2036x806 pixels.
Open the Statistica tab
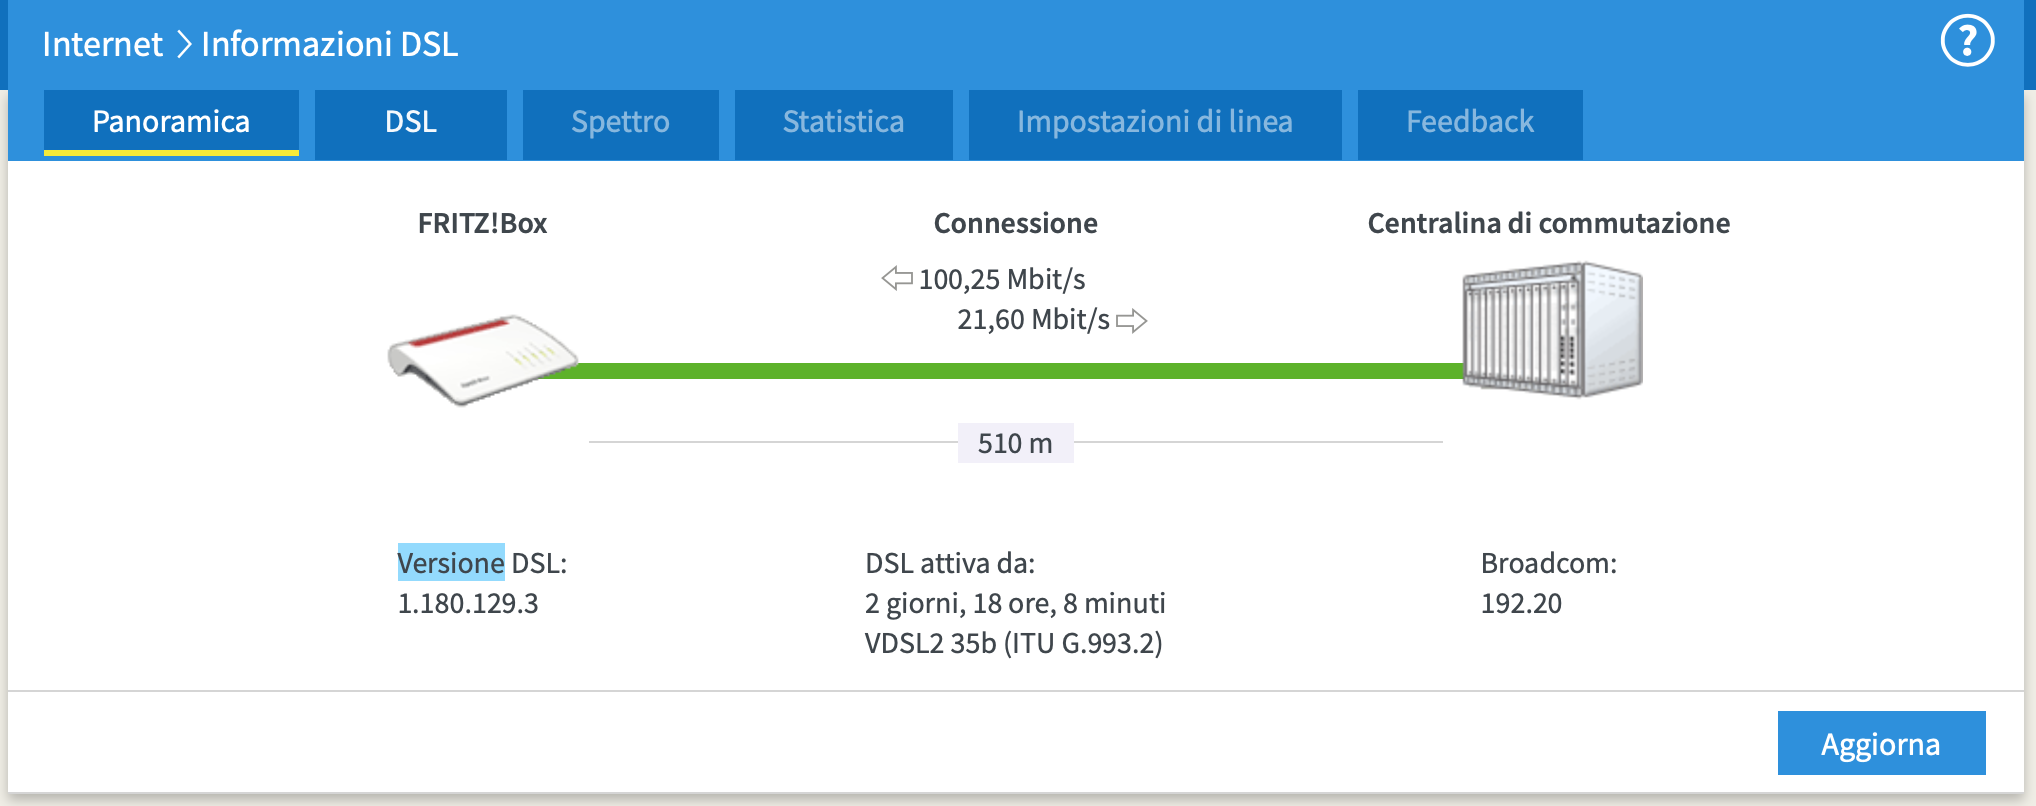coord(843,123)
